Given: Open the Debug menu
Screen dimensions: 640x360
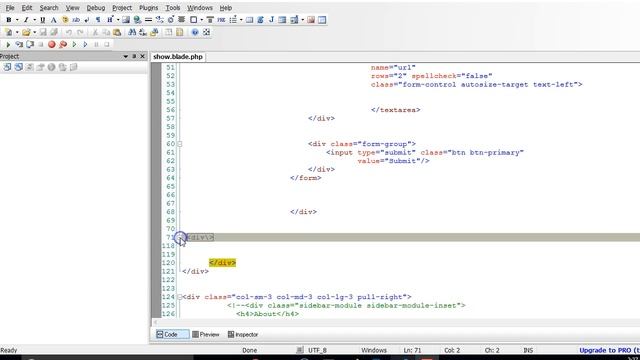Looking at the screenshot, I should 96,8.
